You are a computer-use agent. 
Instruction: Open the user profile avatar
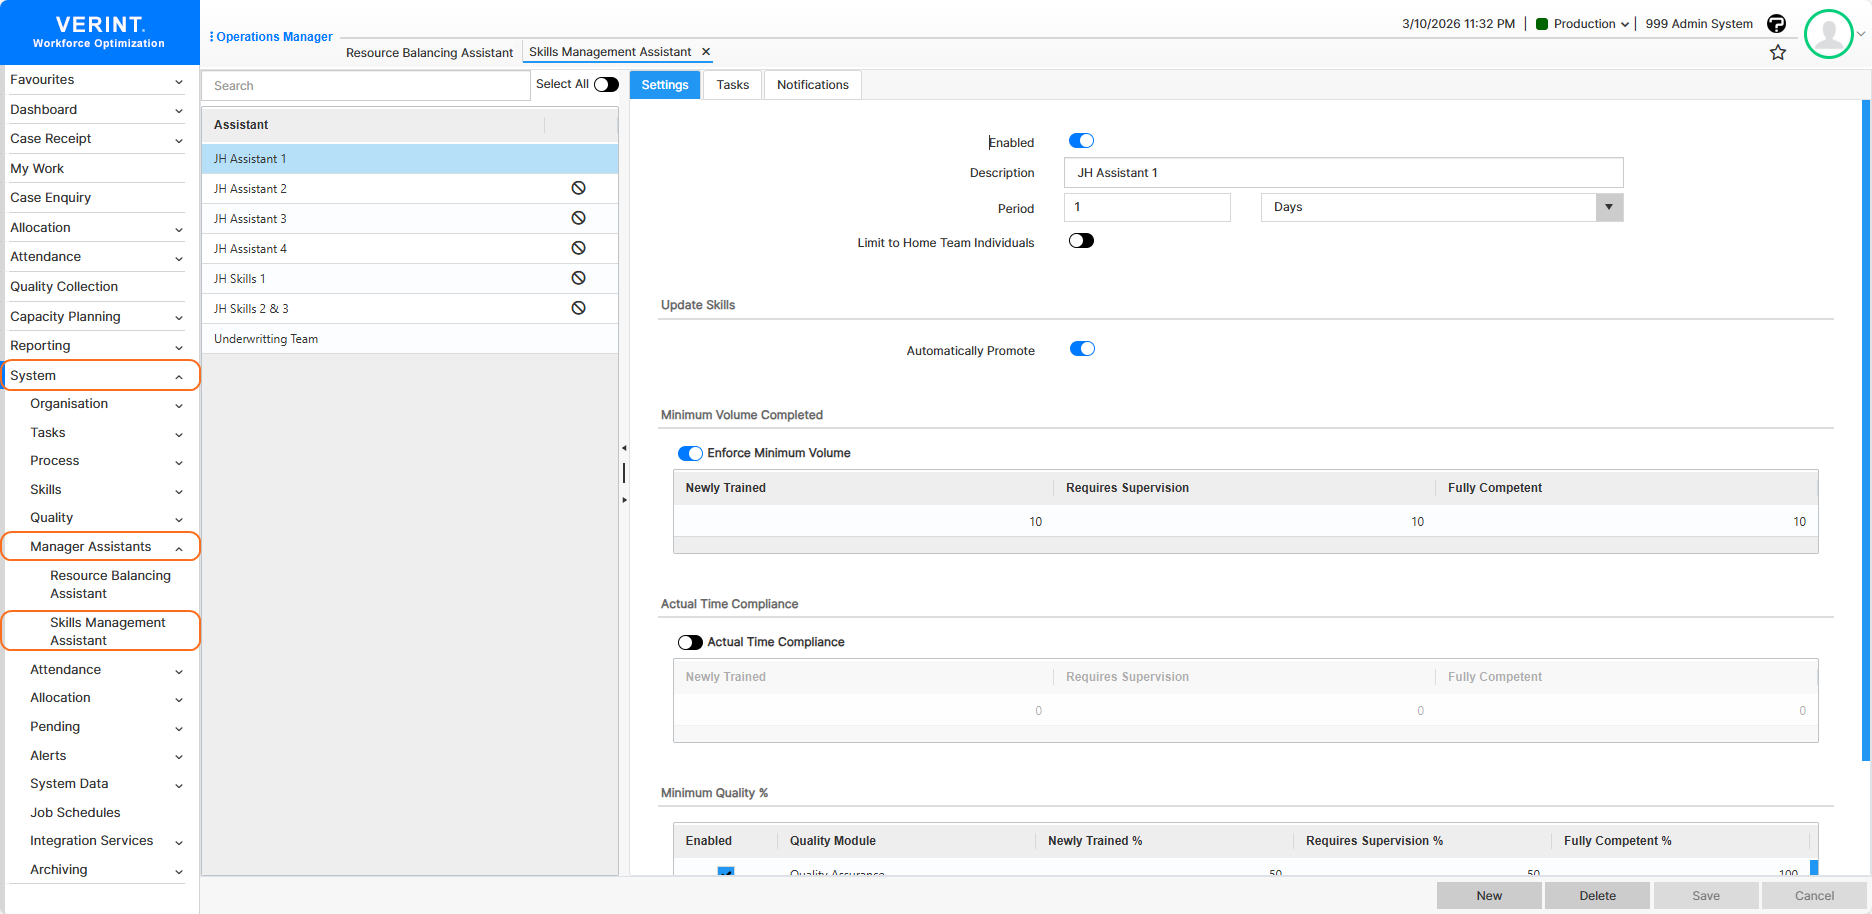coord(1828,34)
